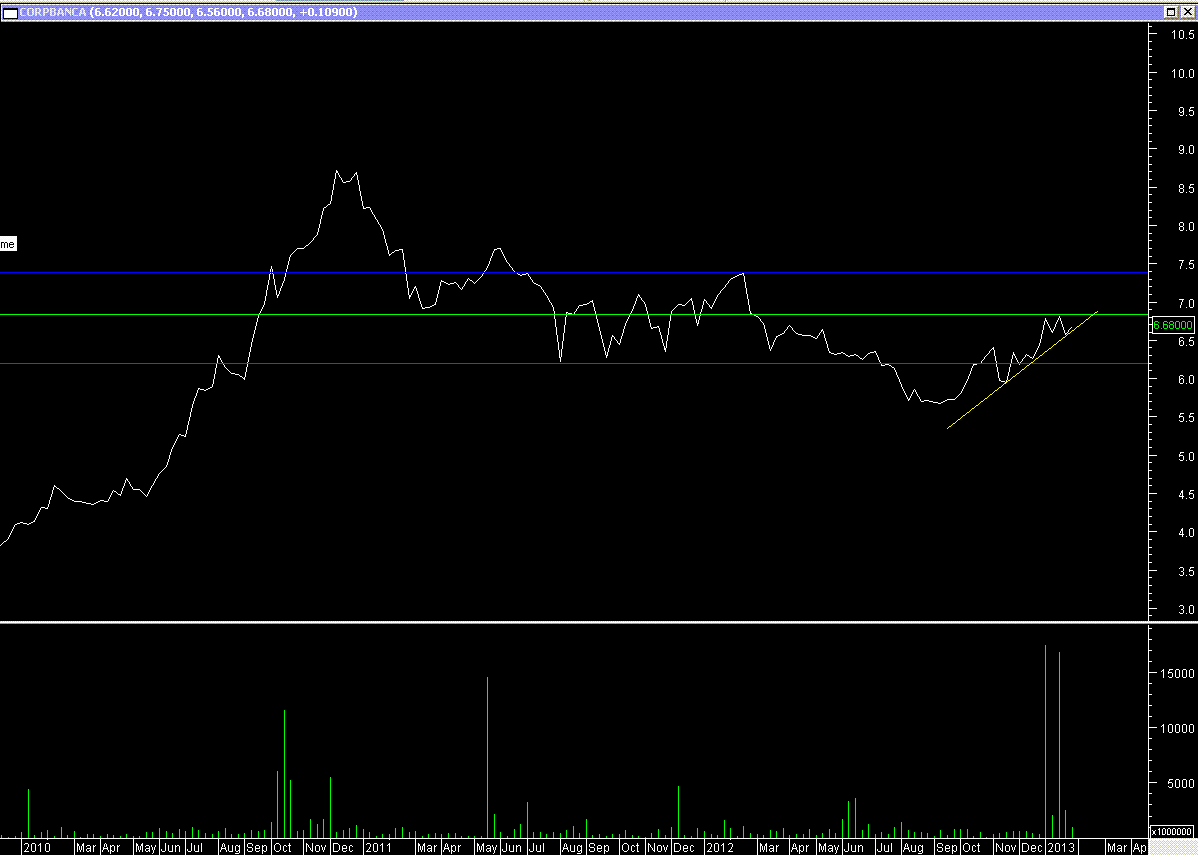Click the 10.0 price axis label

click(x=1183, y=73)
